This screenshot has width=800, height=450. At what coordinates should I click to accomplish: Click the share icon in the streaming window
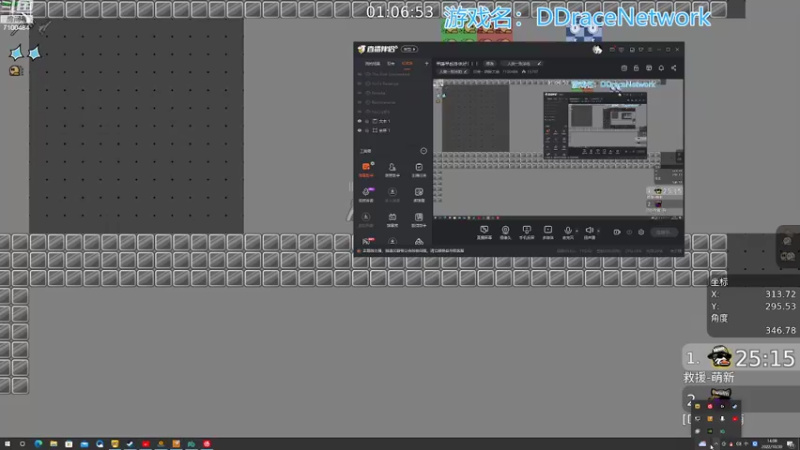674,68
